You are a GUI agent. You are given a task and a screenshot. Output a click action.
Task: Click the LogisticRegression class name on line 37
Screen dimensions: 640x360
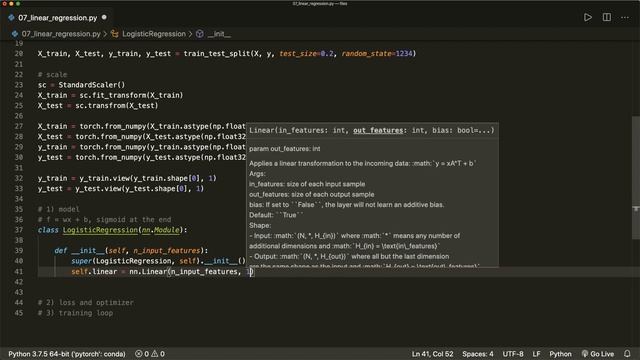coord(100,230)
